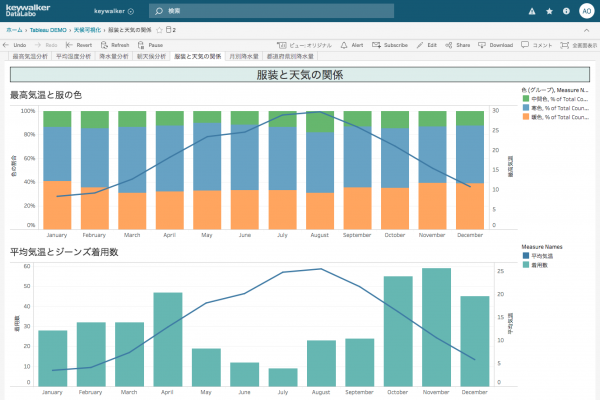Select the April jeans count bar
This screenshot has width=600, height=400.
click(168, 340)
